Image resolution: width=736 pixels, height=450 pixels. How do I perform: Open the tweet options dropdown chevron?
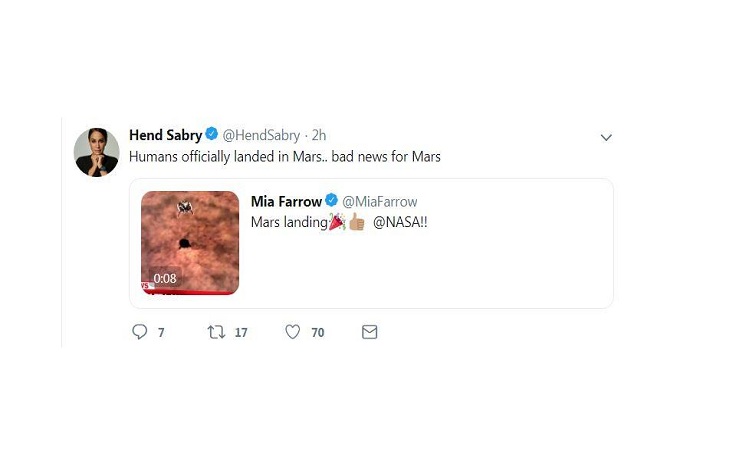pos(605,137)
